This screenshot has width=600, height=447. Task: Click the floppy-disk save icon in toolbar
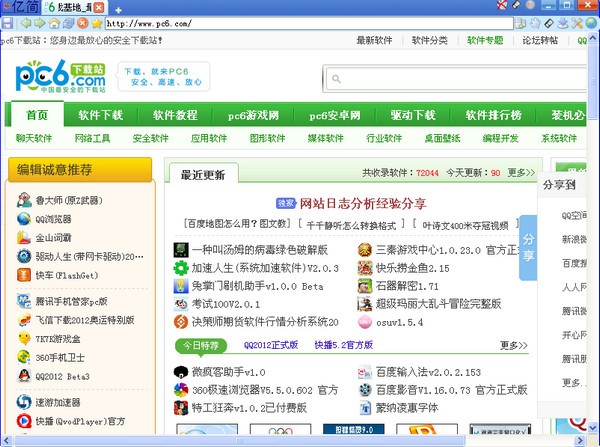click(x=7, y=23)
